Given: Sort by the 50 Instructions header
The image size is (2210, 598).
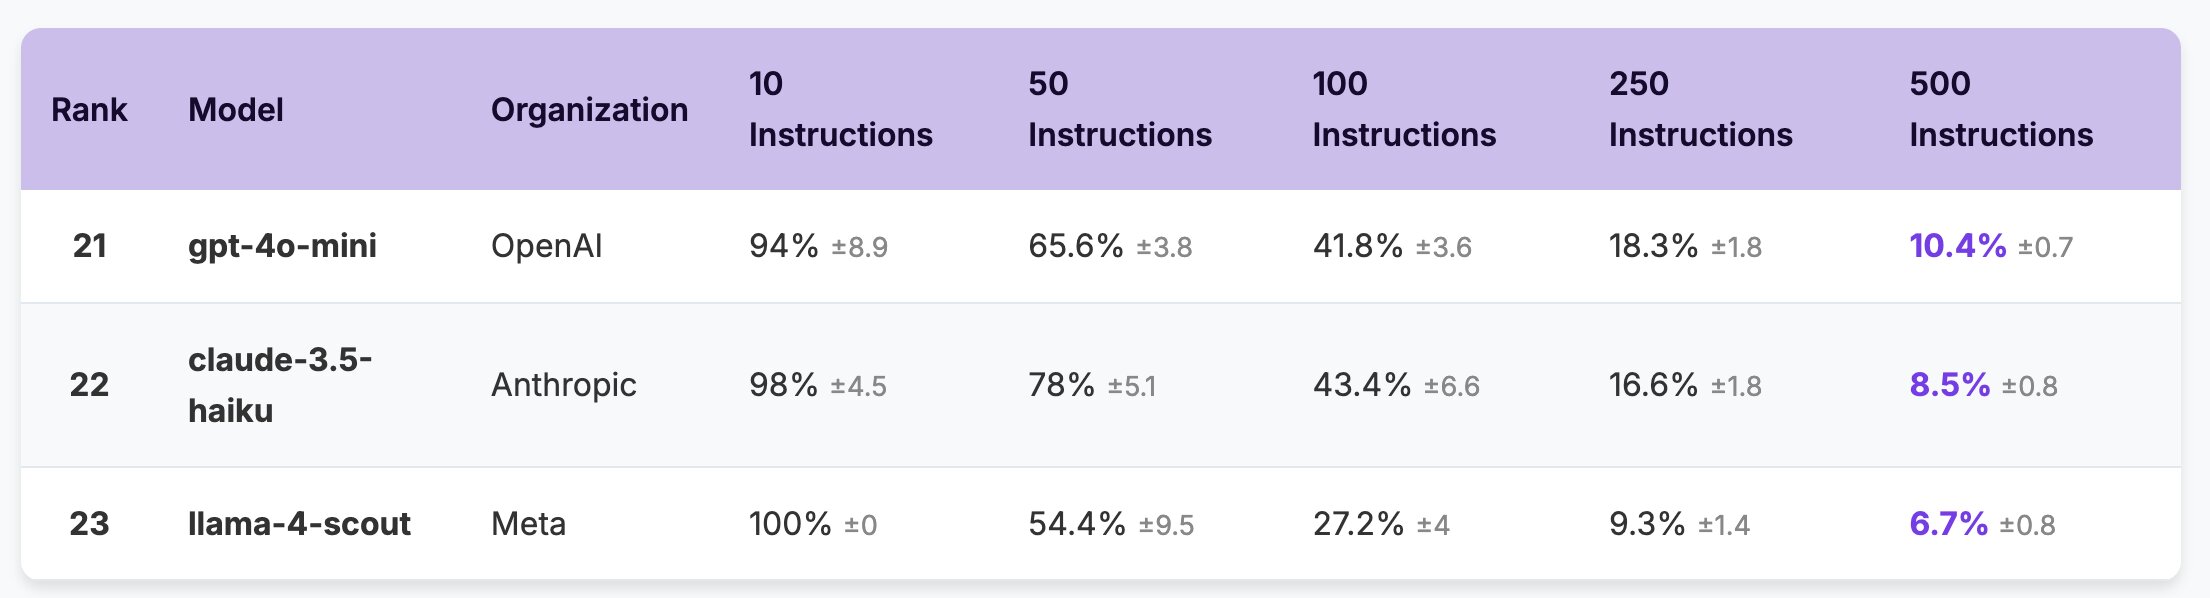Looking at the screenshot, I should pos(1119,109).
